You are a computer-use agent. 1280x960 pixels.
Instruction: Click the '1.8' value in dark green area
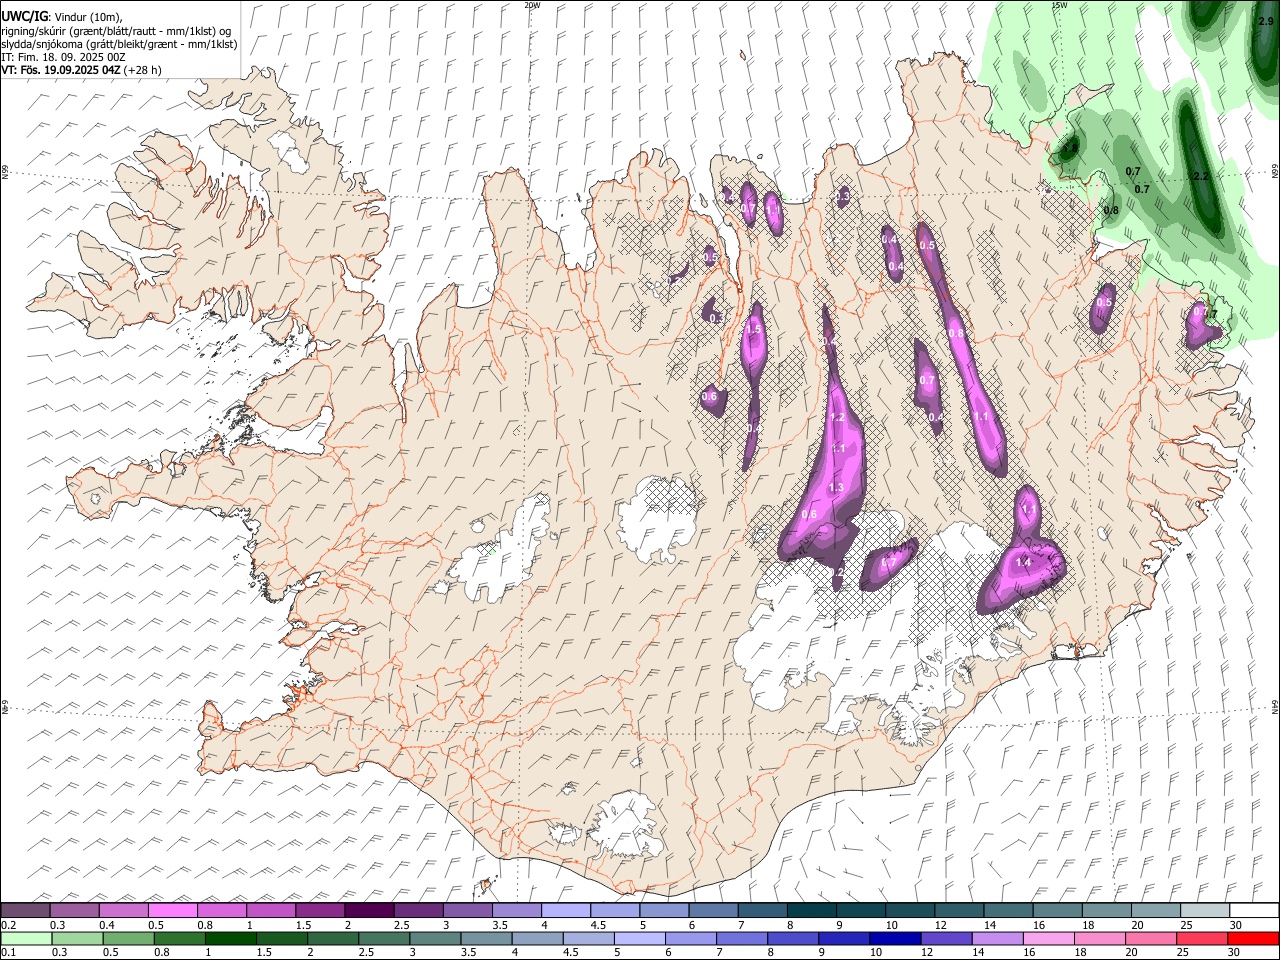[1070, 148]
